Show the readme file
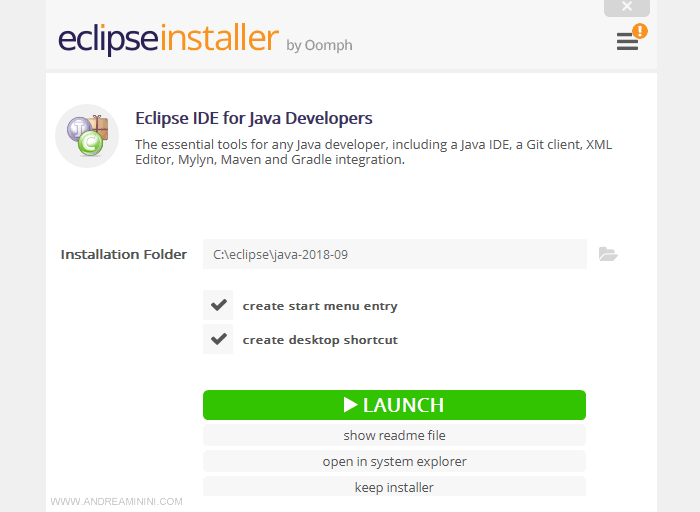Viewport: 700px width, 512px height. point(394,435)
